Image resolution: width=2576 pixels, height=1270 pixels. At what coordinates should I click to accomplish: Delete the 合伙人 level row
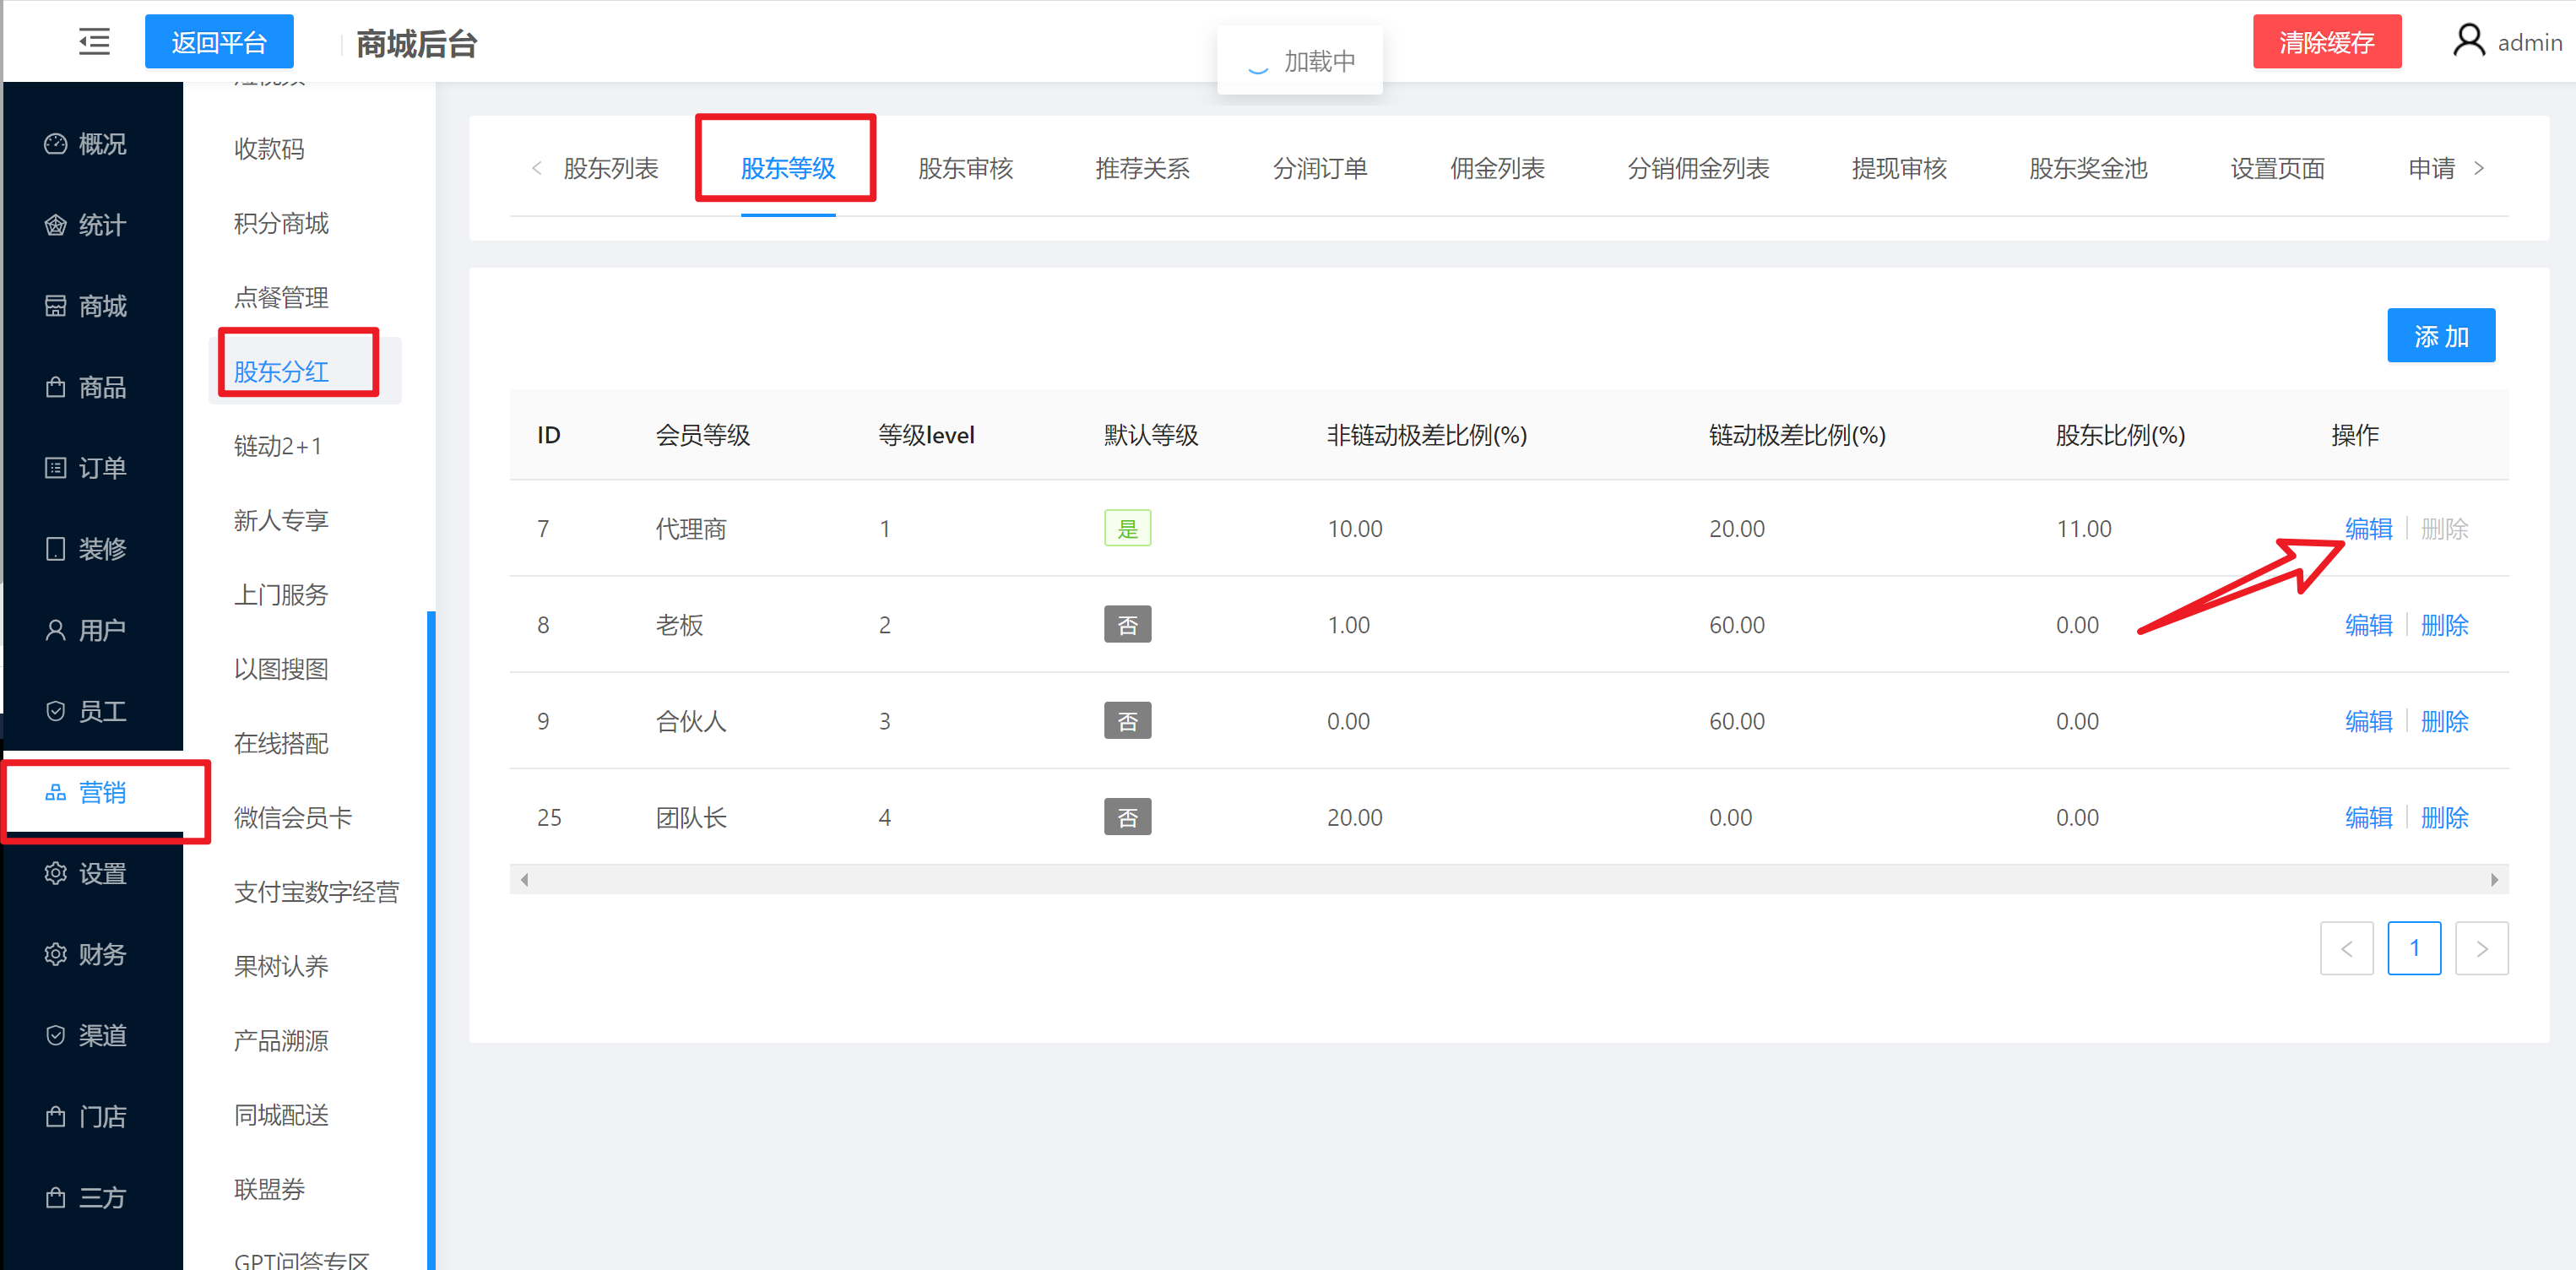[x=2445, y=721]
